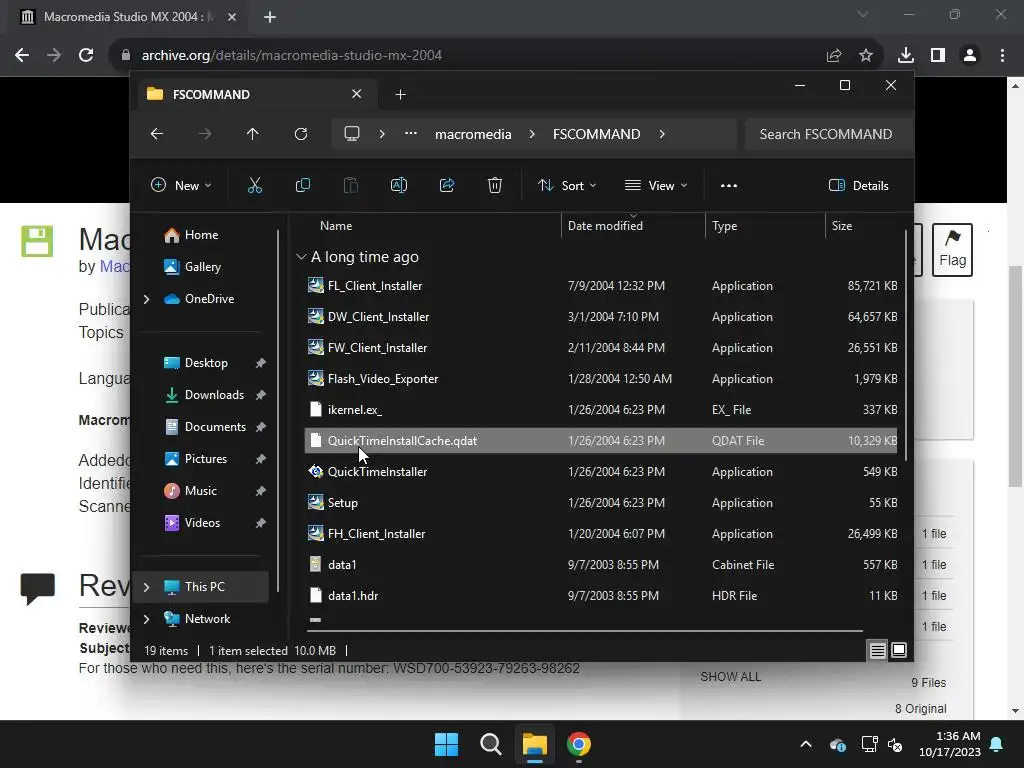Bookmark this page with the star icon
The width and height of the screenshot is (1024, 768).
(x=866, y=56)
